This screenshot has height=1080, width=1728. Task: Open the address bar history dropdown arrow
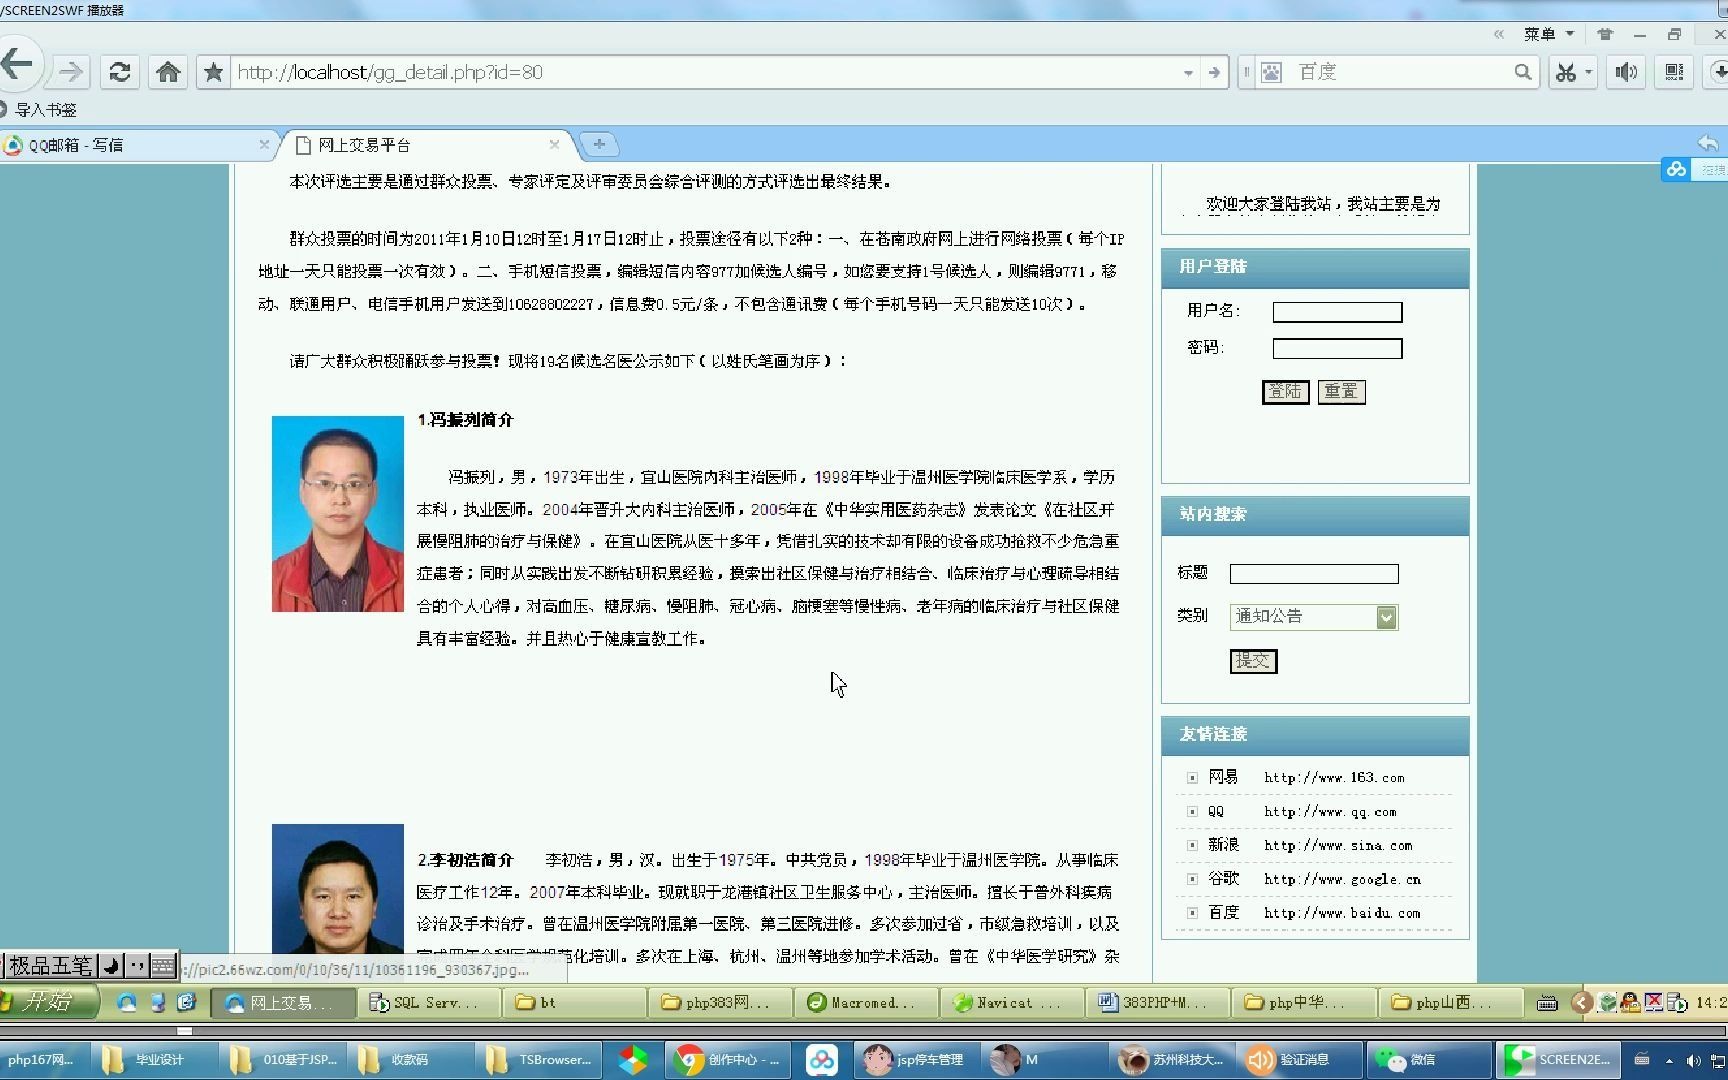(1188, 73)
